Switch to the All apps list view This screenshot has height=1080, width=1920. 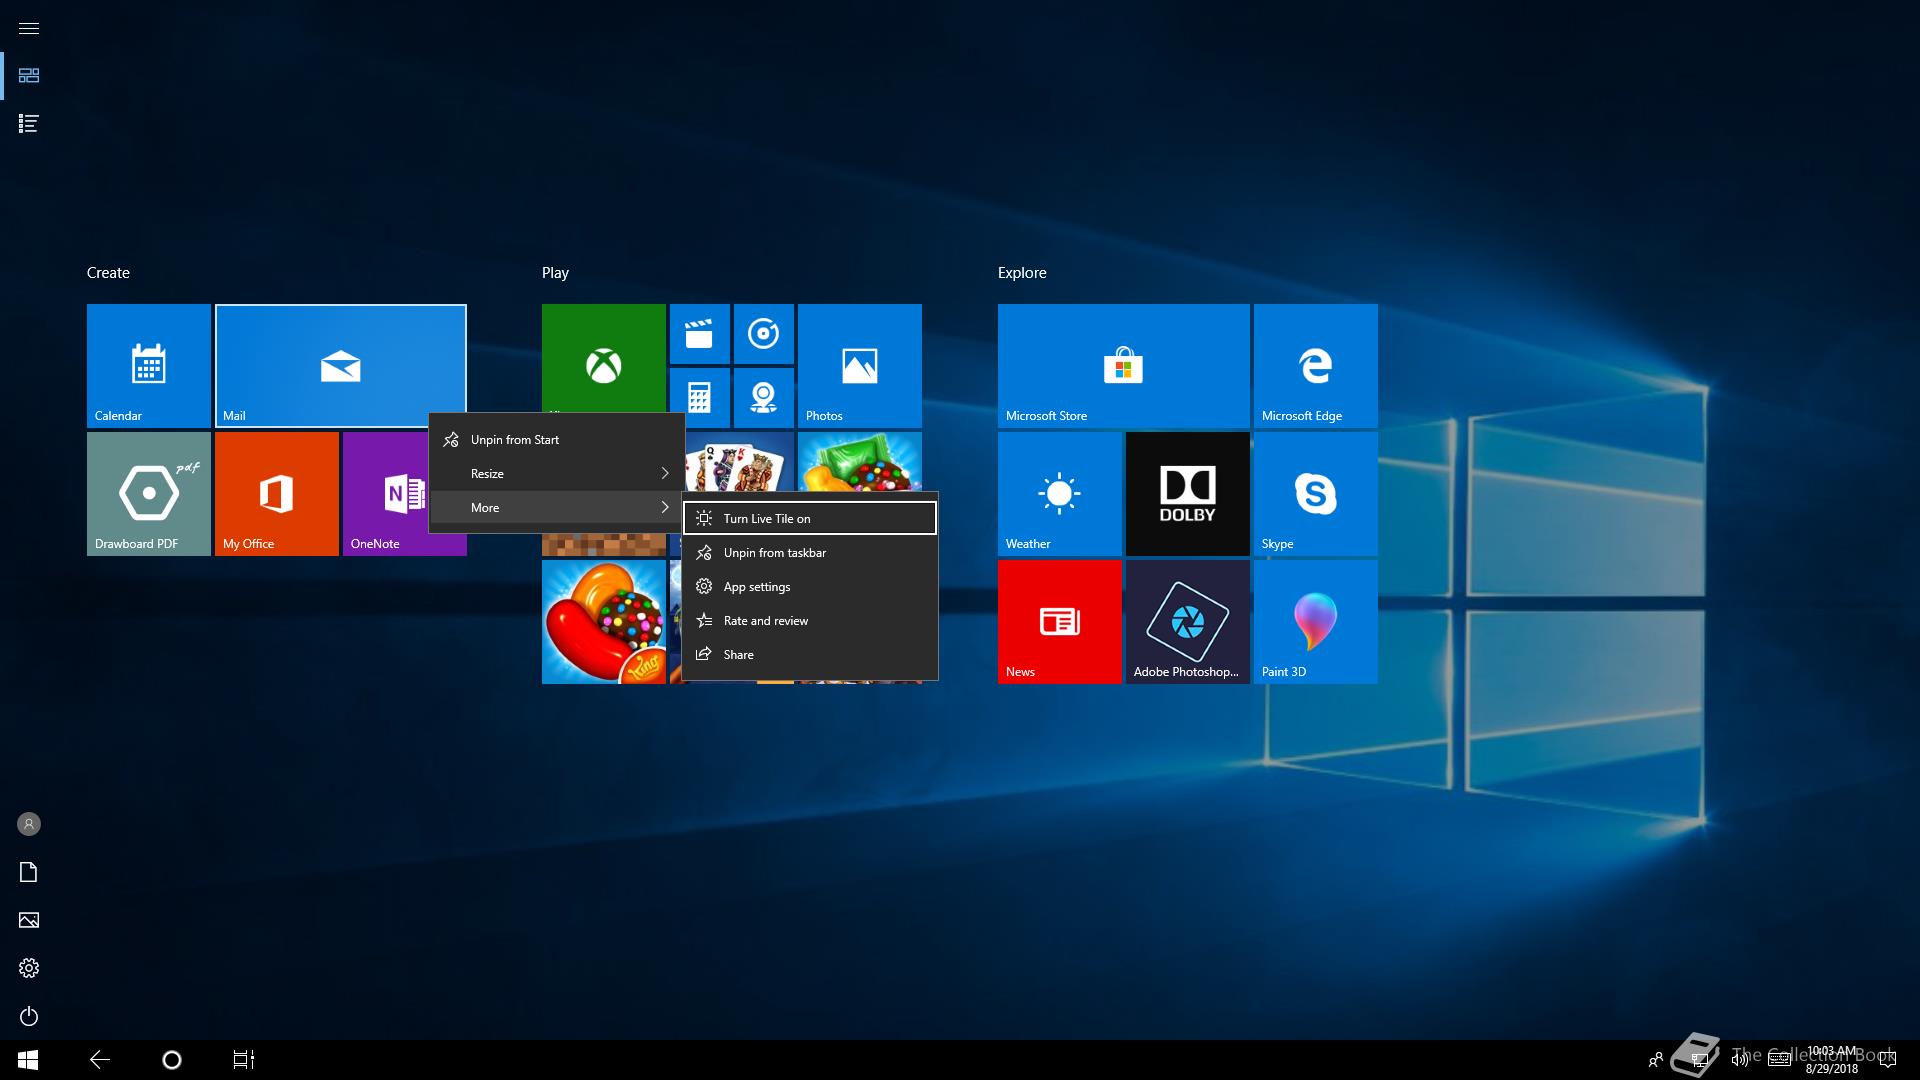(29, 124)
